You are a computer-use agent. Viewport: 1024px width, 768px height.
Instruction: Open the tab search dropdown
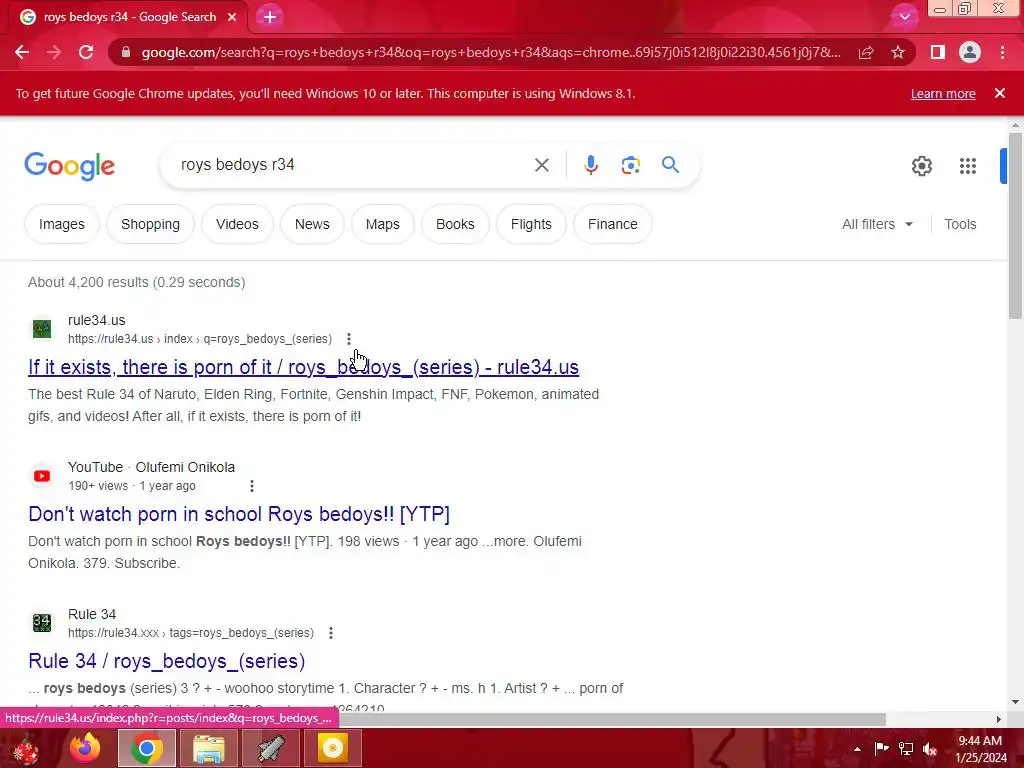(x=904, y=17)
